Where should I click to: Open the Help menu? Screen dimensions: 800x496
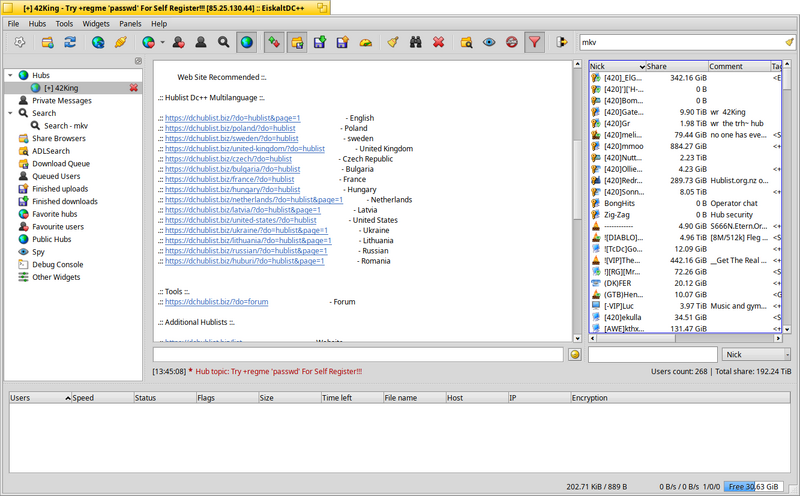click(x=159, y=23)
